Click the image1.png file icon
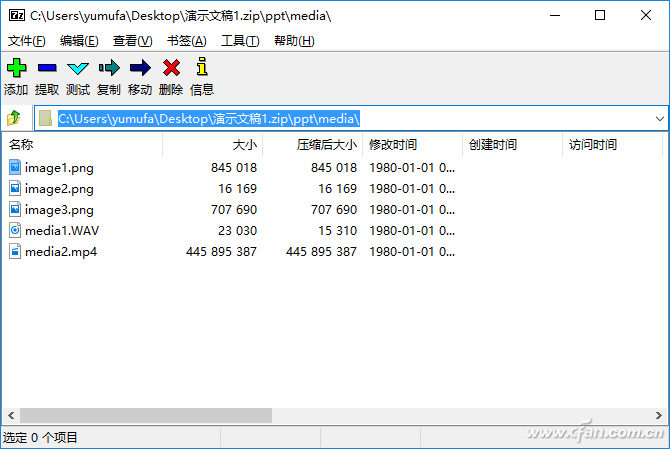 (15, 167)
